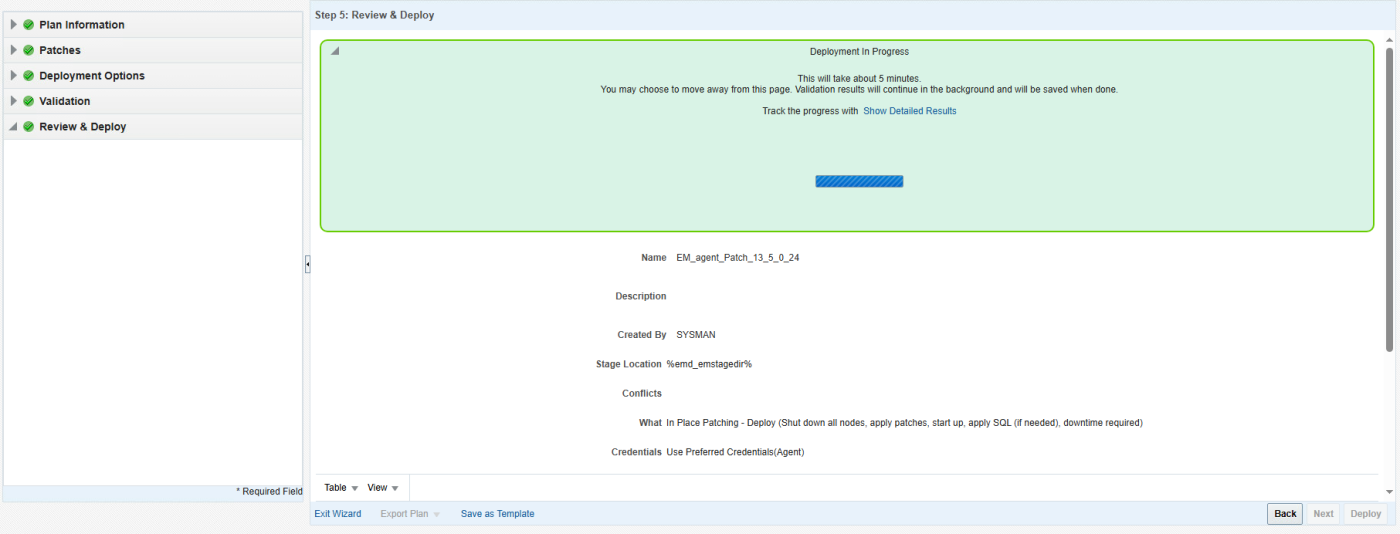Open the Table menu

pos(341,488)
